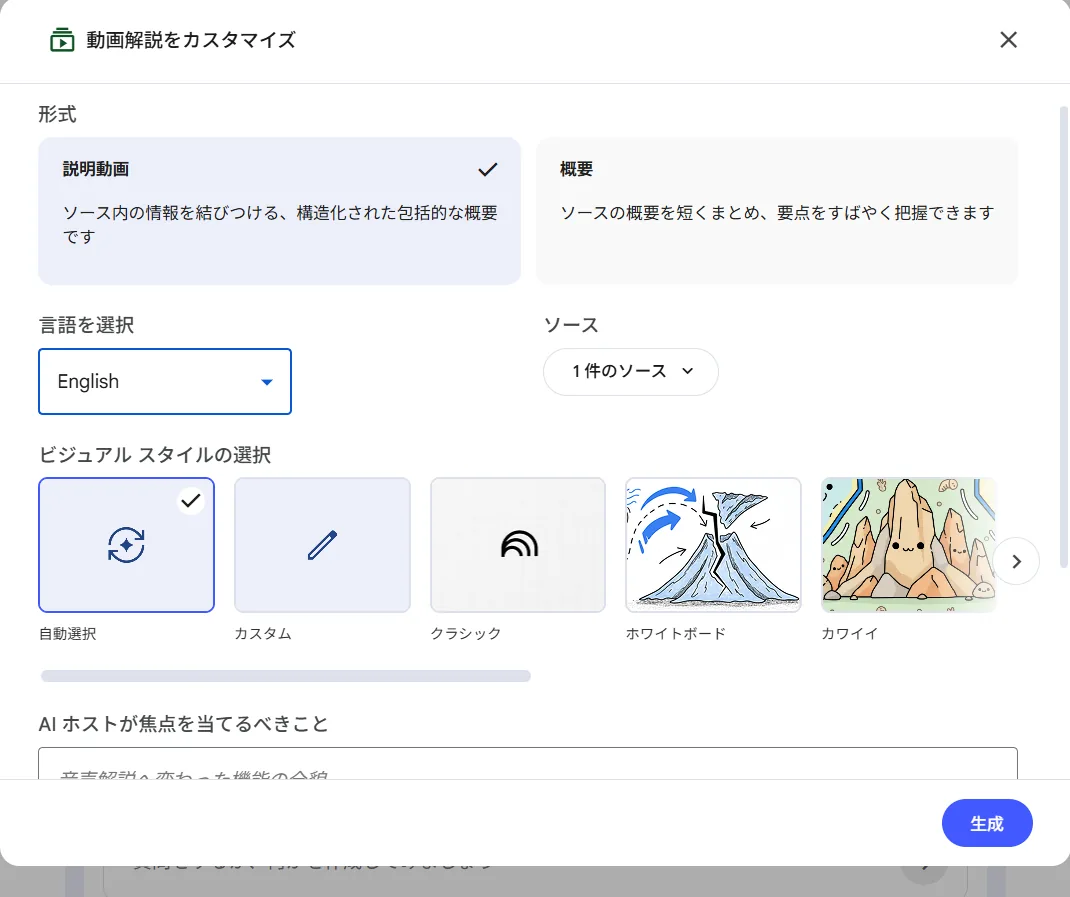
Task: Click the video overview icon in header
Action: click(x=62, y=40)
